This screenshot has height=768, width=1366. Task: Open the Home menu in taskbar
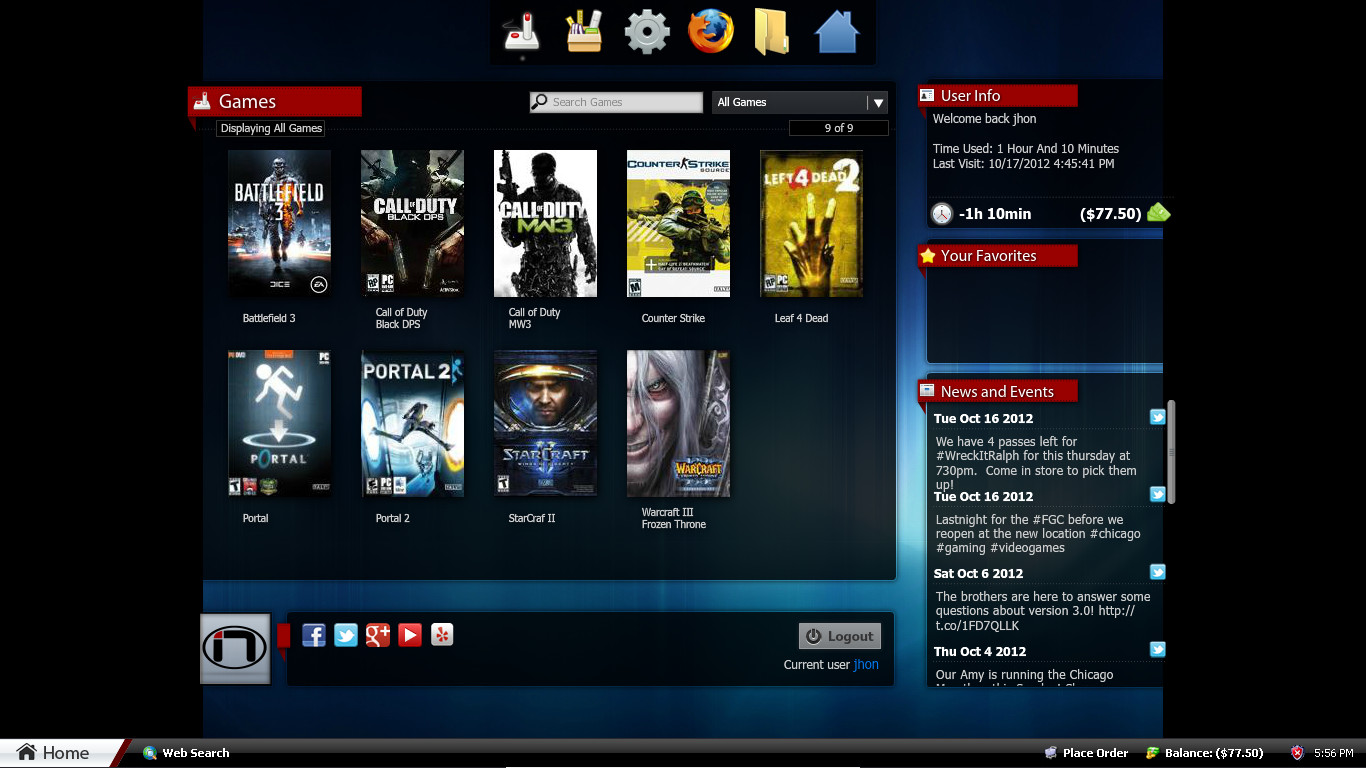pos(55,753)
